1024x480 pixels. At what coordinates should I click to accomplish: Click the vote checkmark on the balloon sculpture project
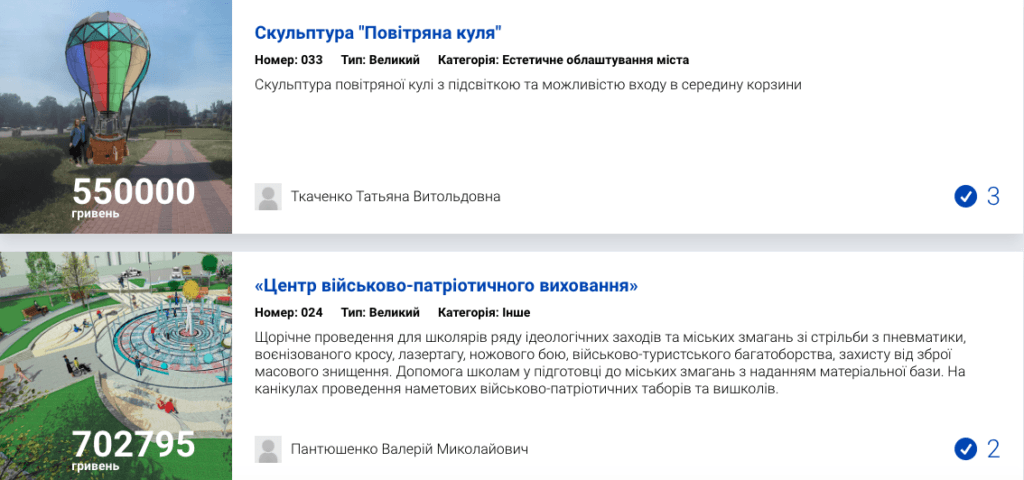pos(965,196)
